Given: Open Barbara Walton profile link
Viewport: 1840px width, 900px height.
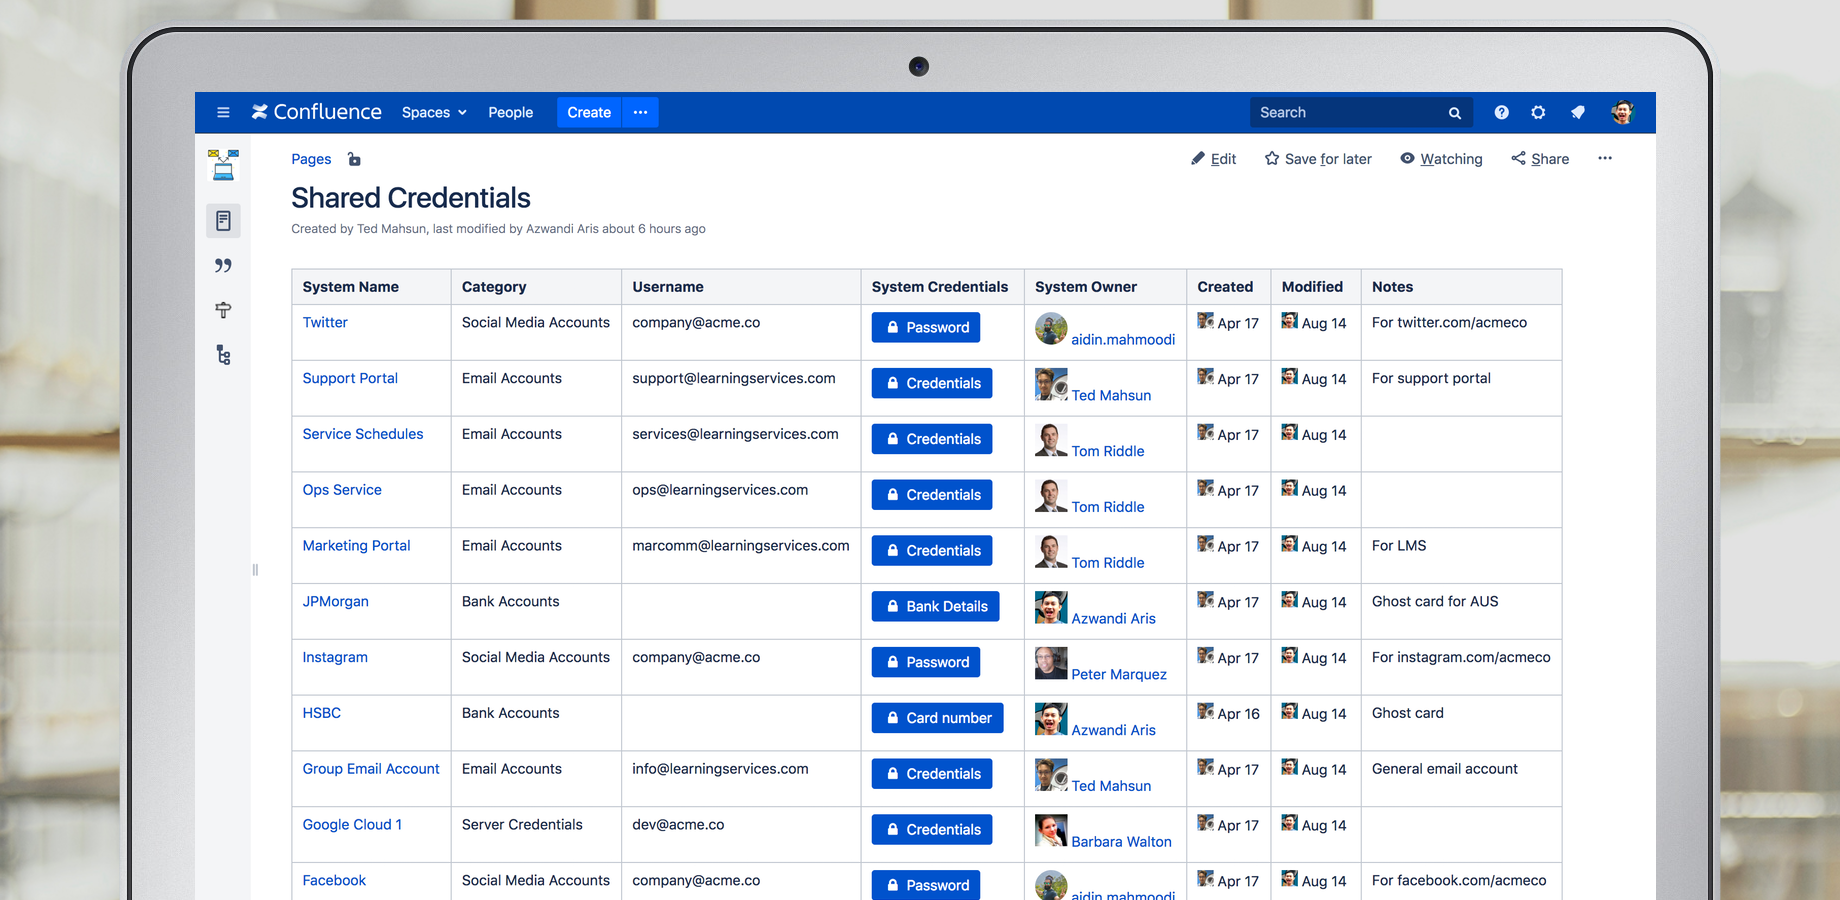Looking at the screenshot, I should (x=1121, y=843).
